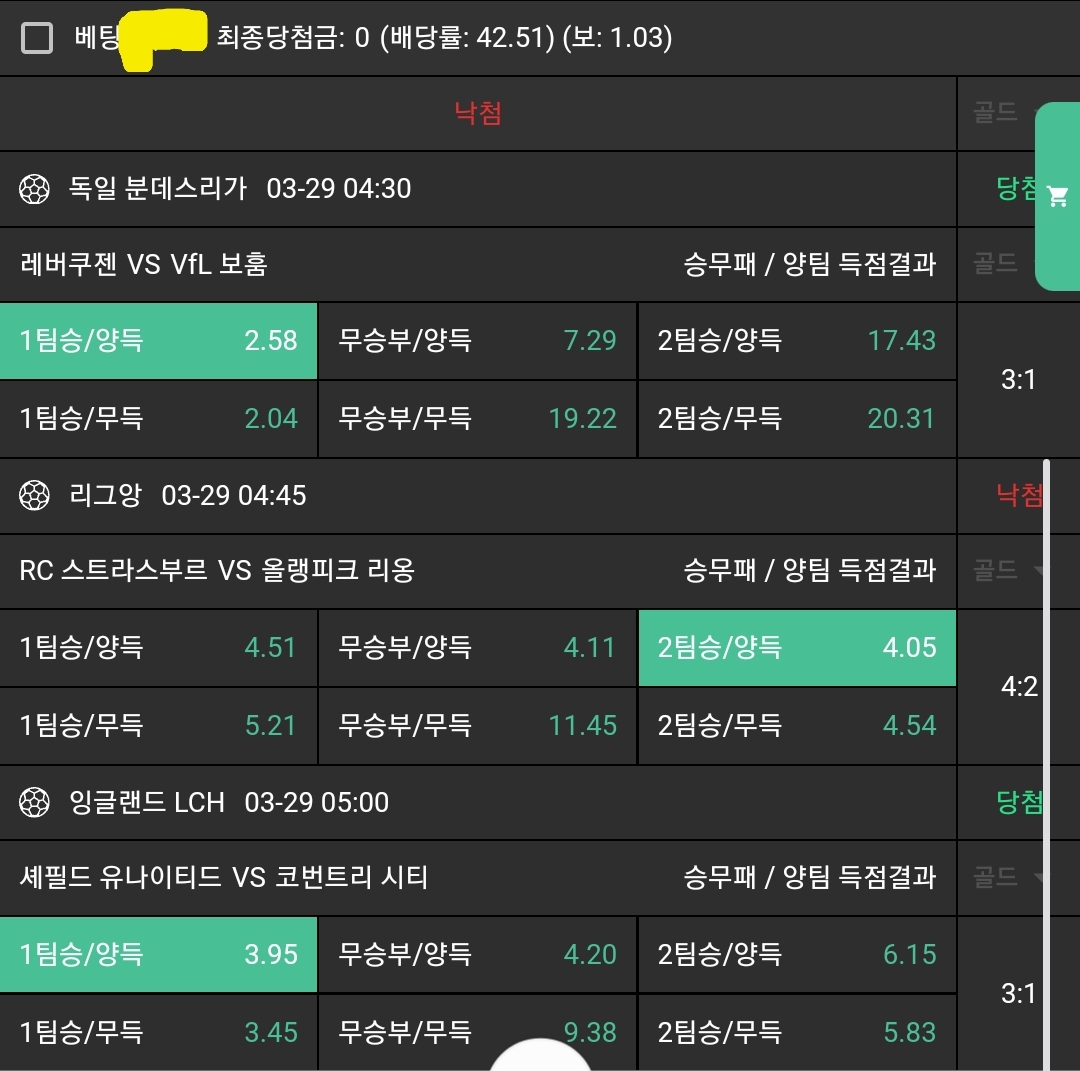Check the 베팅 checkbox in the top row

37,39
